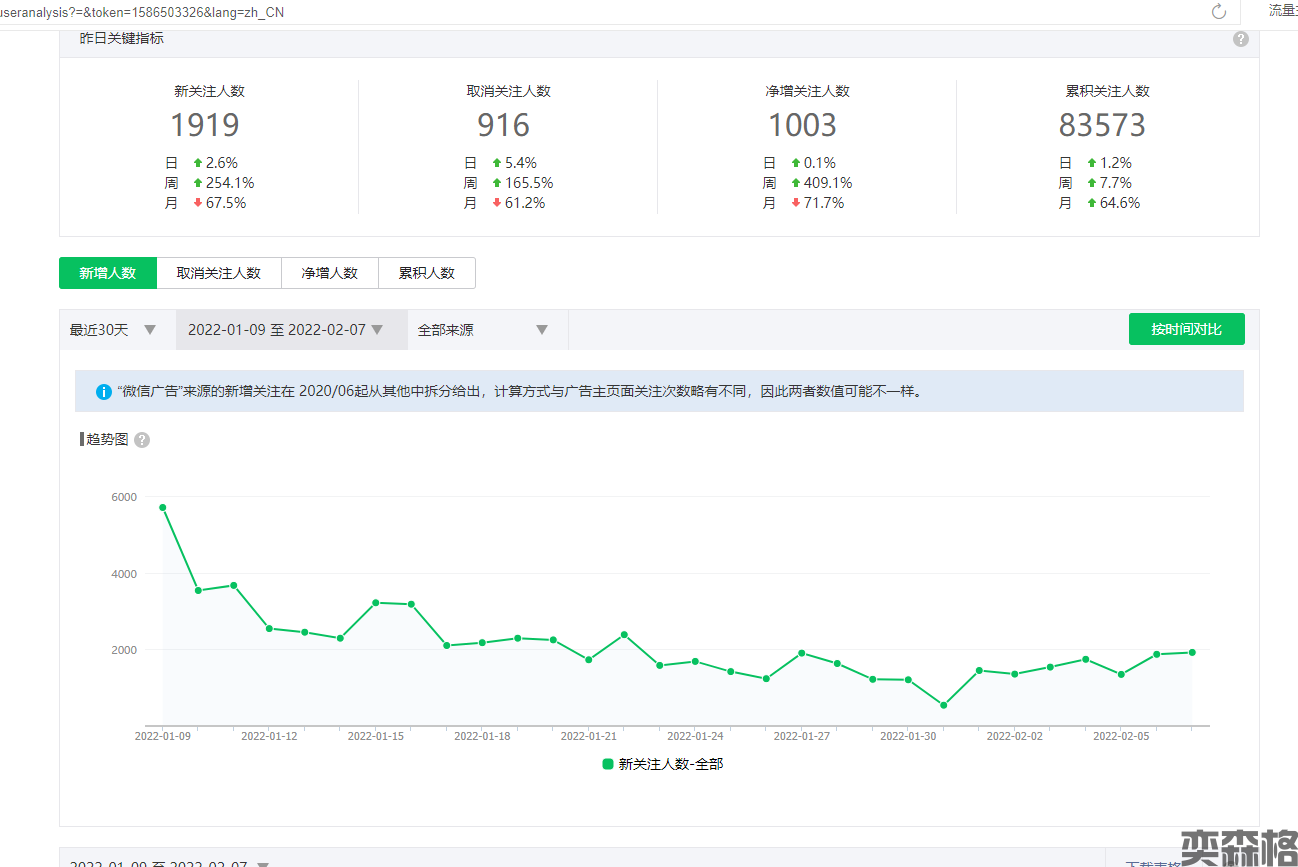Click the green legend marker for 新关注人数-全部
Image resolution: width=1298 pixels, height=867 pixels.
click(607, 764)
